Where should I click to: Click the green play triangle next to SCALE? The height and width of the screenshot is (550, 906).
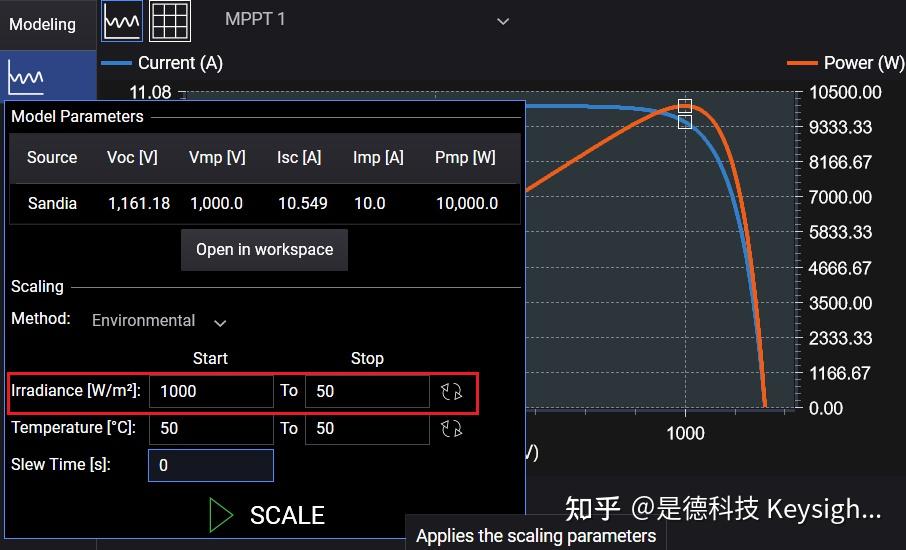click(x=221, y=515)
